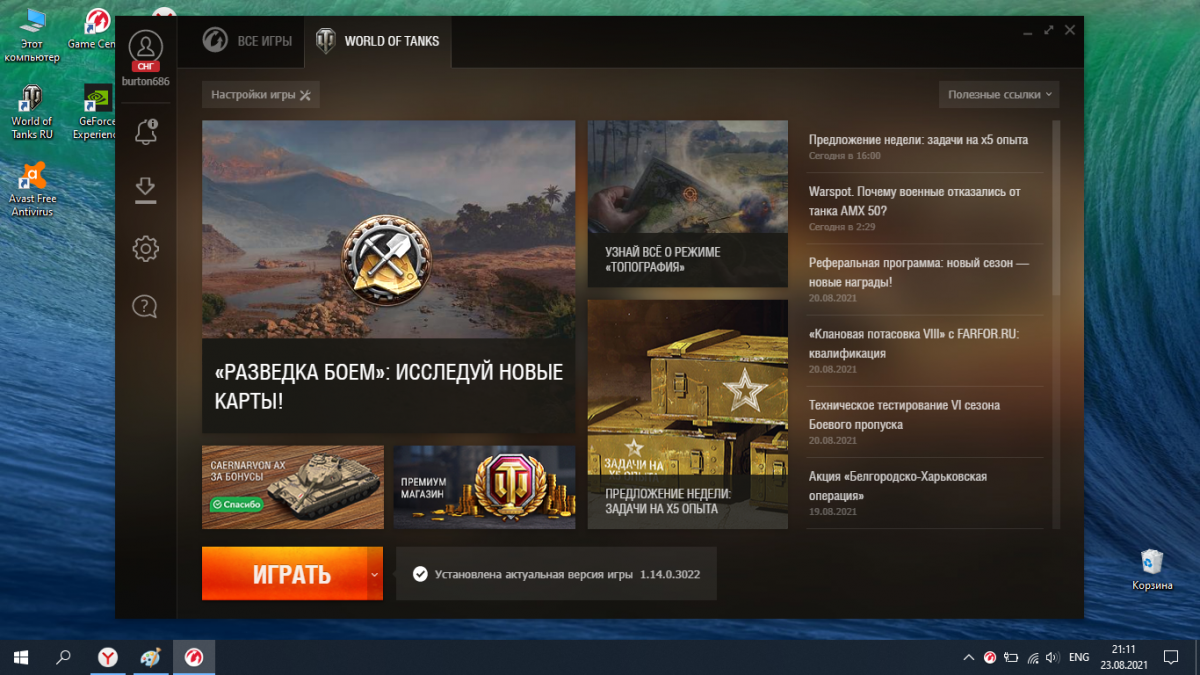Viewport: 1200px width, 675px height.
Task: Click the Game Center tray icon
Action: tap(990, 657)
